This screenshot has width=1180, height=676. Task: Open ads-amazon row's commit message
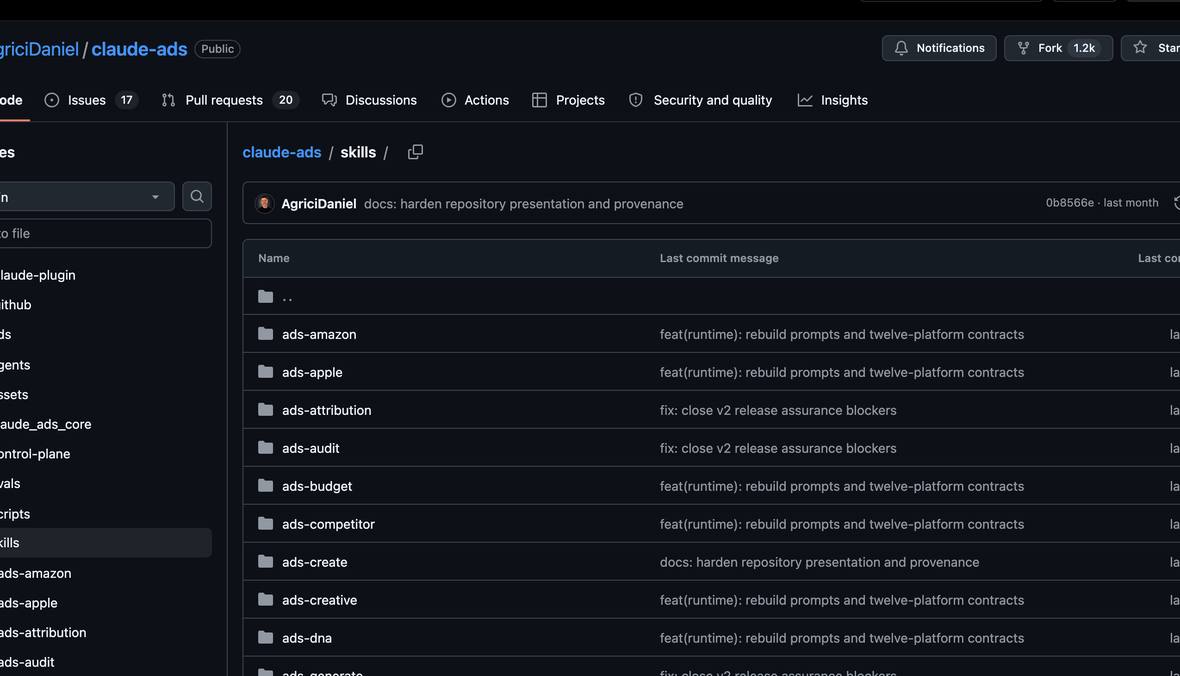(841, 334)
